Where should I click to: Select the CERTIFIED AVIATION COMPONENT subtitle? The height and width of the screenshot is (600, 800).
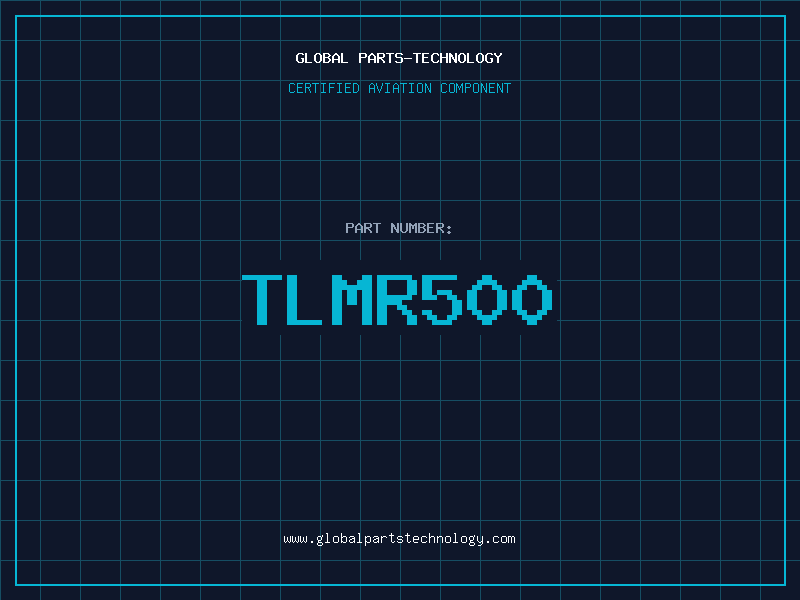(399, 88)
